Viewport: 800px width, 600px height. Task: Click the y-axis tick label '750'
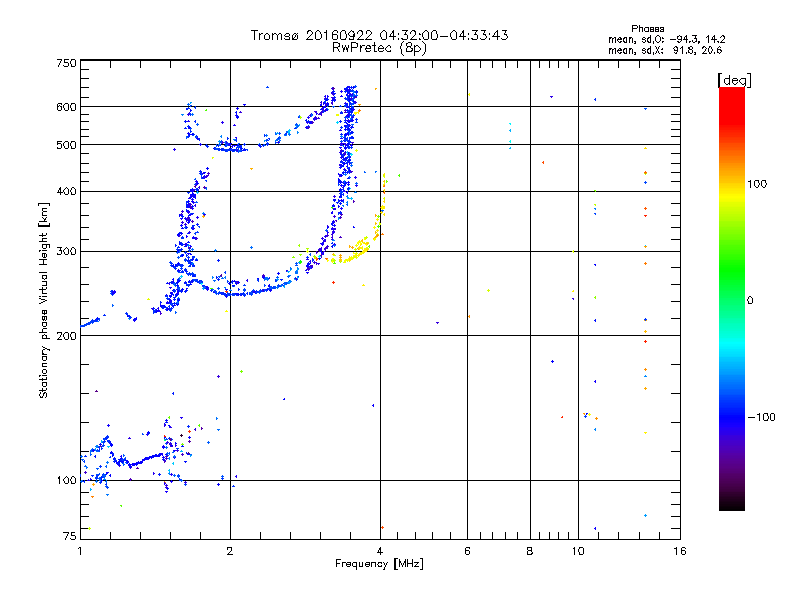(x=66, y=63)
